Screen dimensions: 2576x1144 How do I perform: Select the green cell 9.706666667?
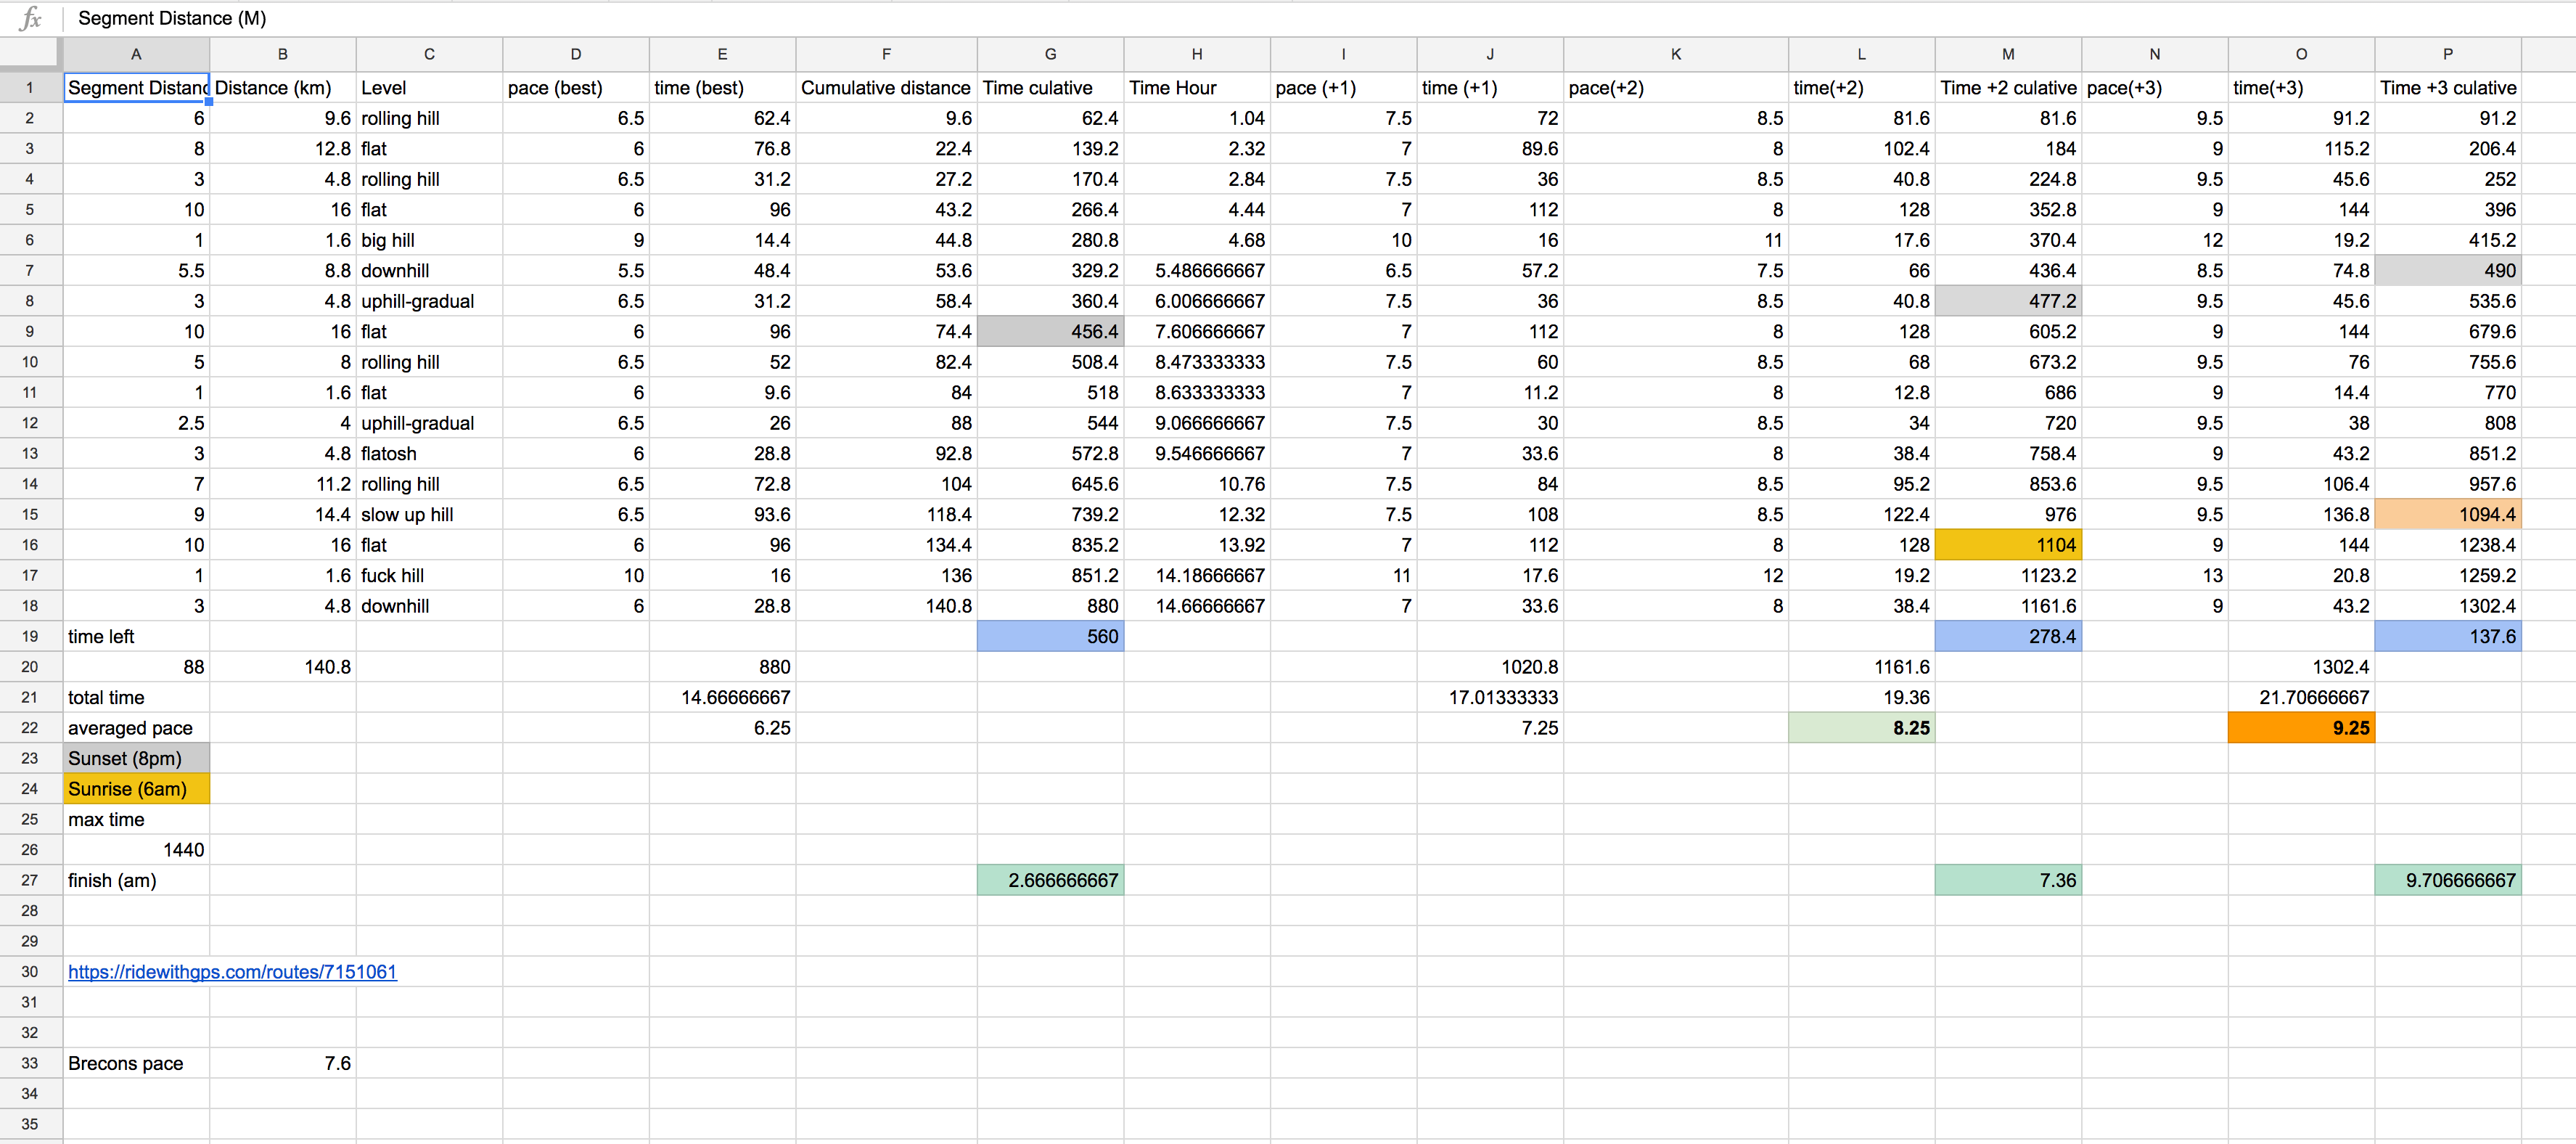click(x=2448, y=881)
